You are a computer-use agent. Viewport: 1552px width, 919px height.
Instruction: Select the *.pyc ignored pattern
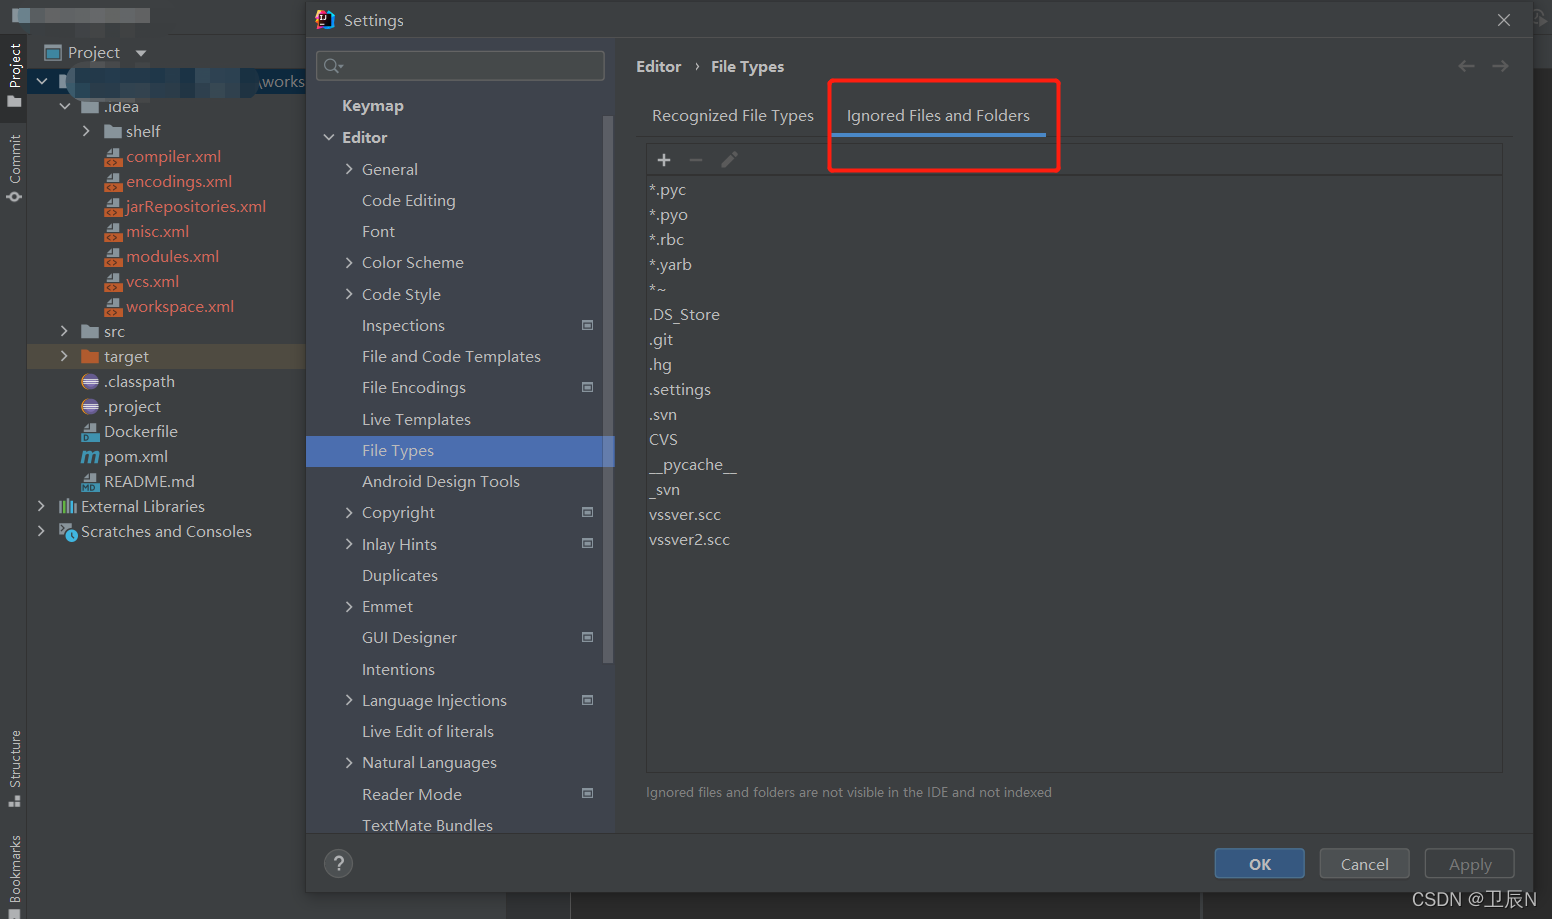[668, 190]
